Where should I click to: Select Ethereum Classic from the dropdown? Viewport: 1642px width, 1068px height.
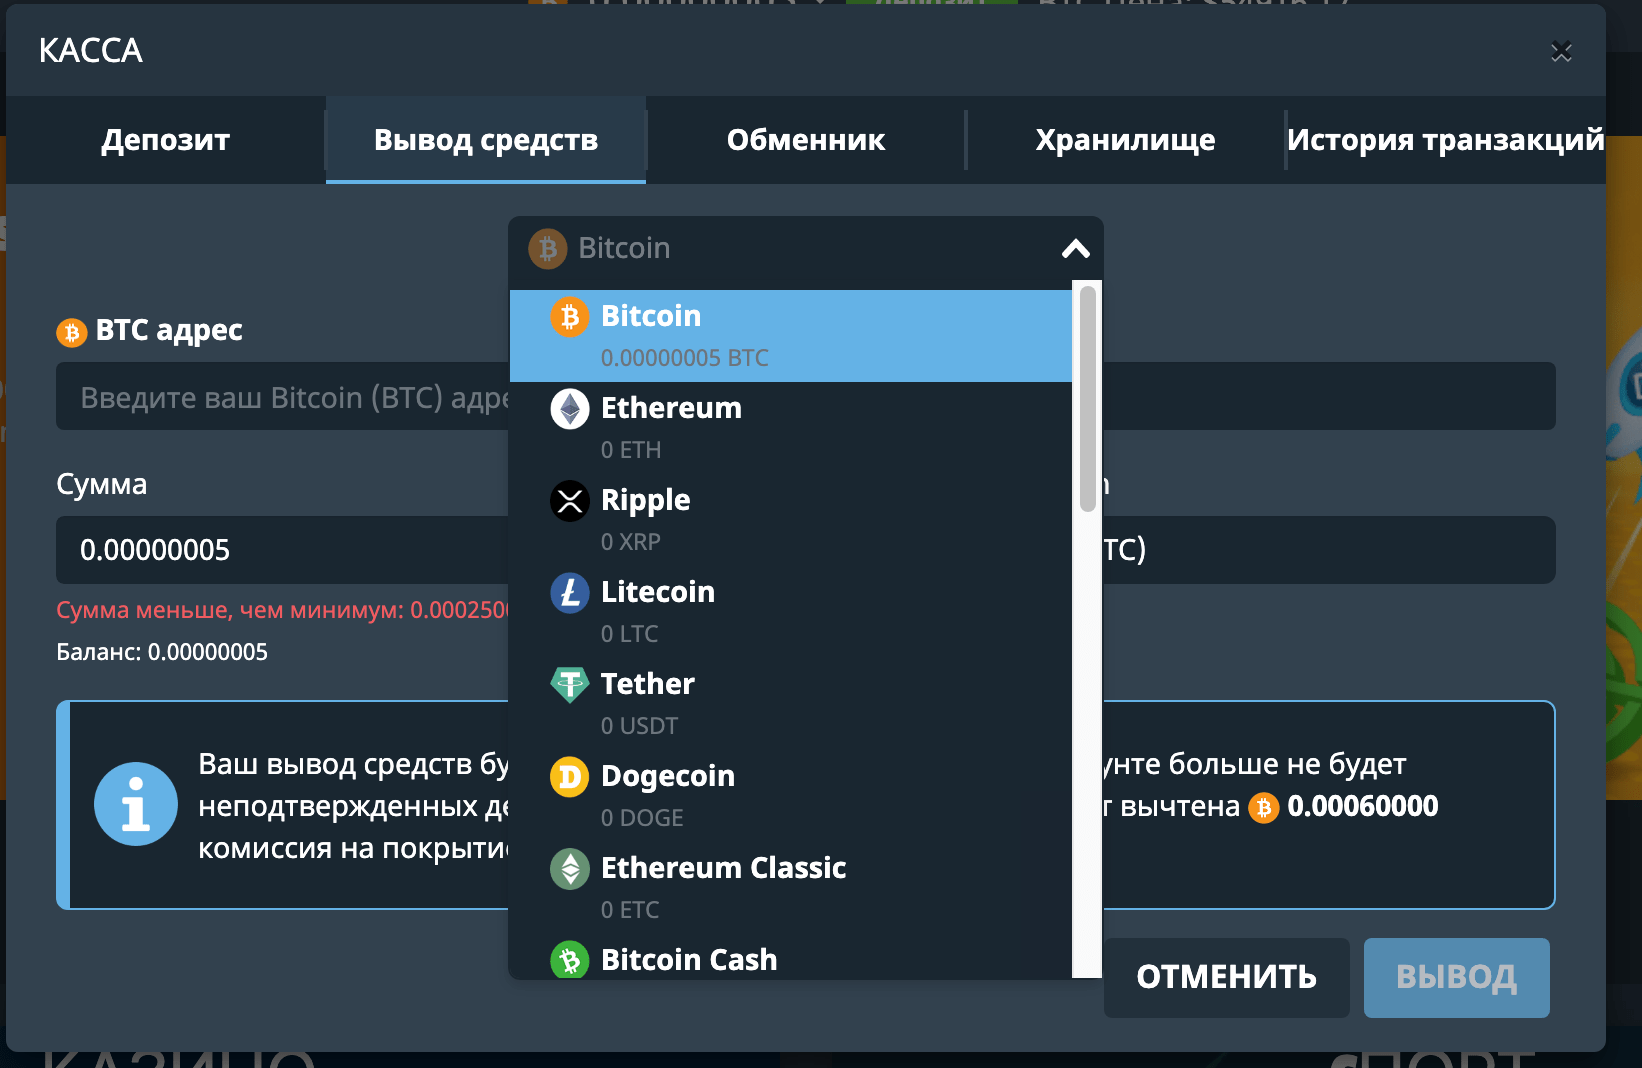pyautogui.click(x=791, y=888)
